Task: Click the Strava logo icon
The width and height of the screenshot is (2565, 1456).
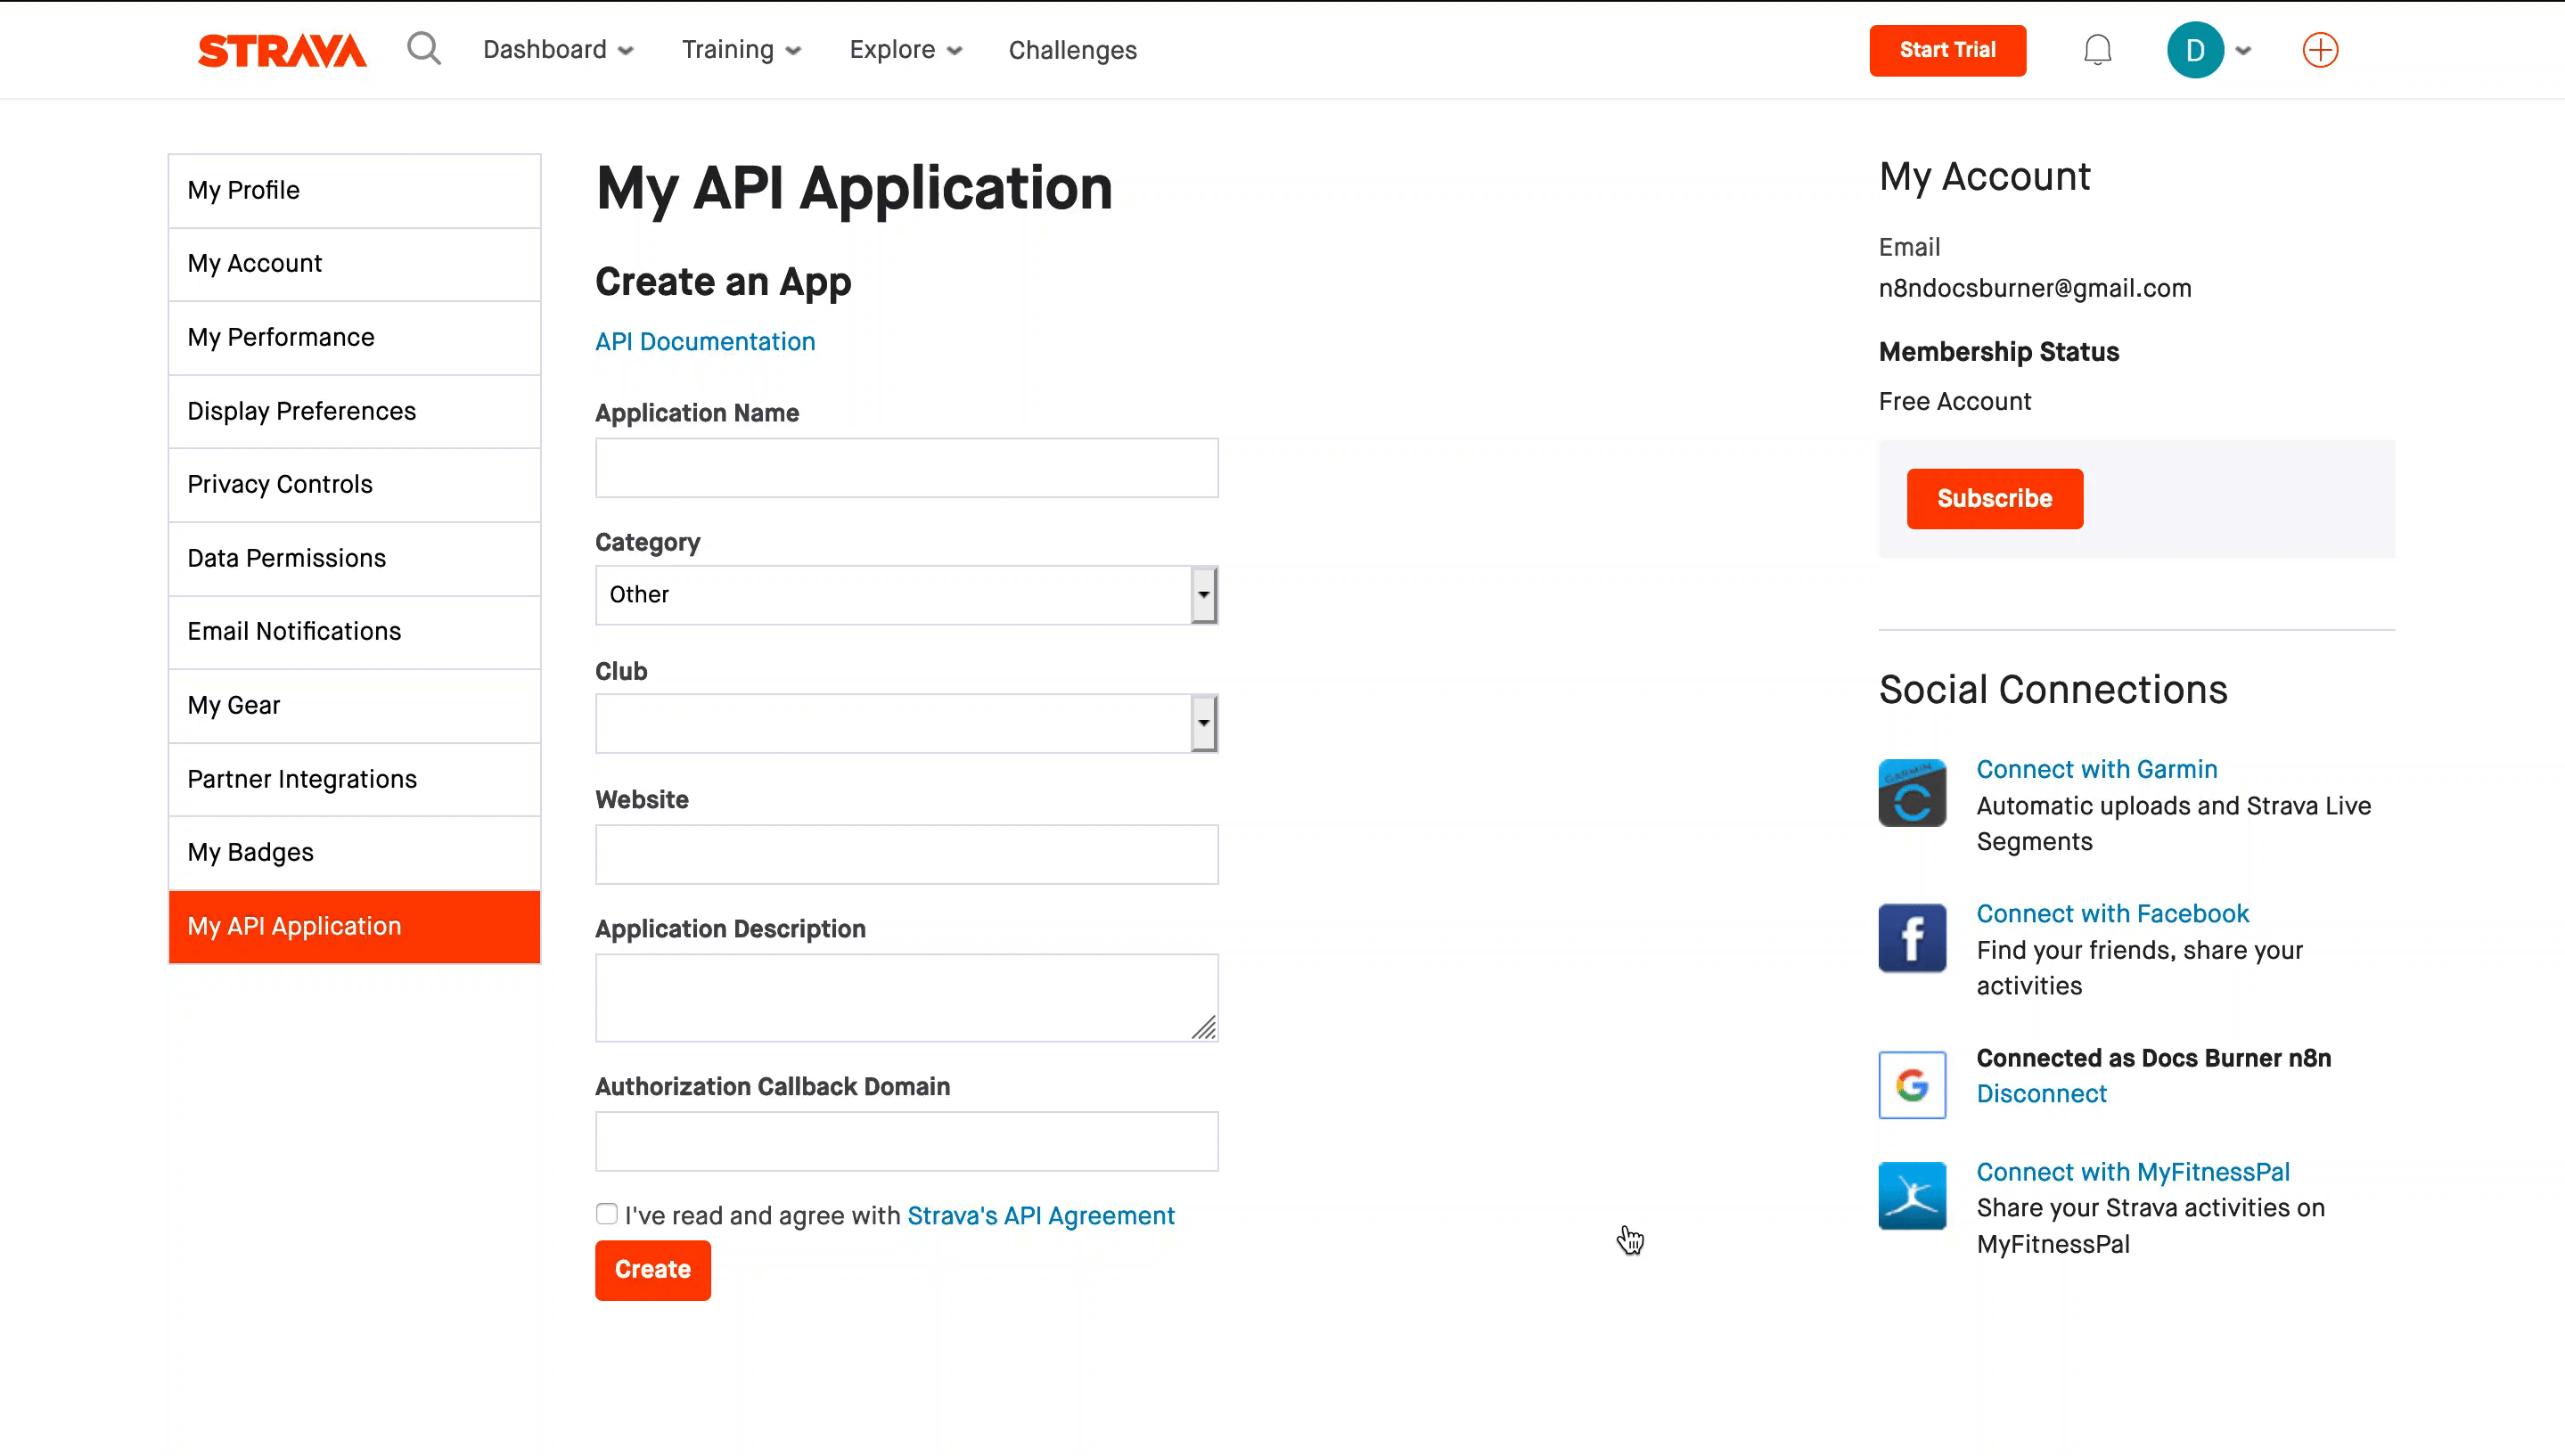Action: [x=282, y=49]
